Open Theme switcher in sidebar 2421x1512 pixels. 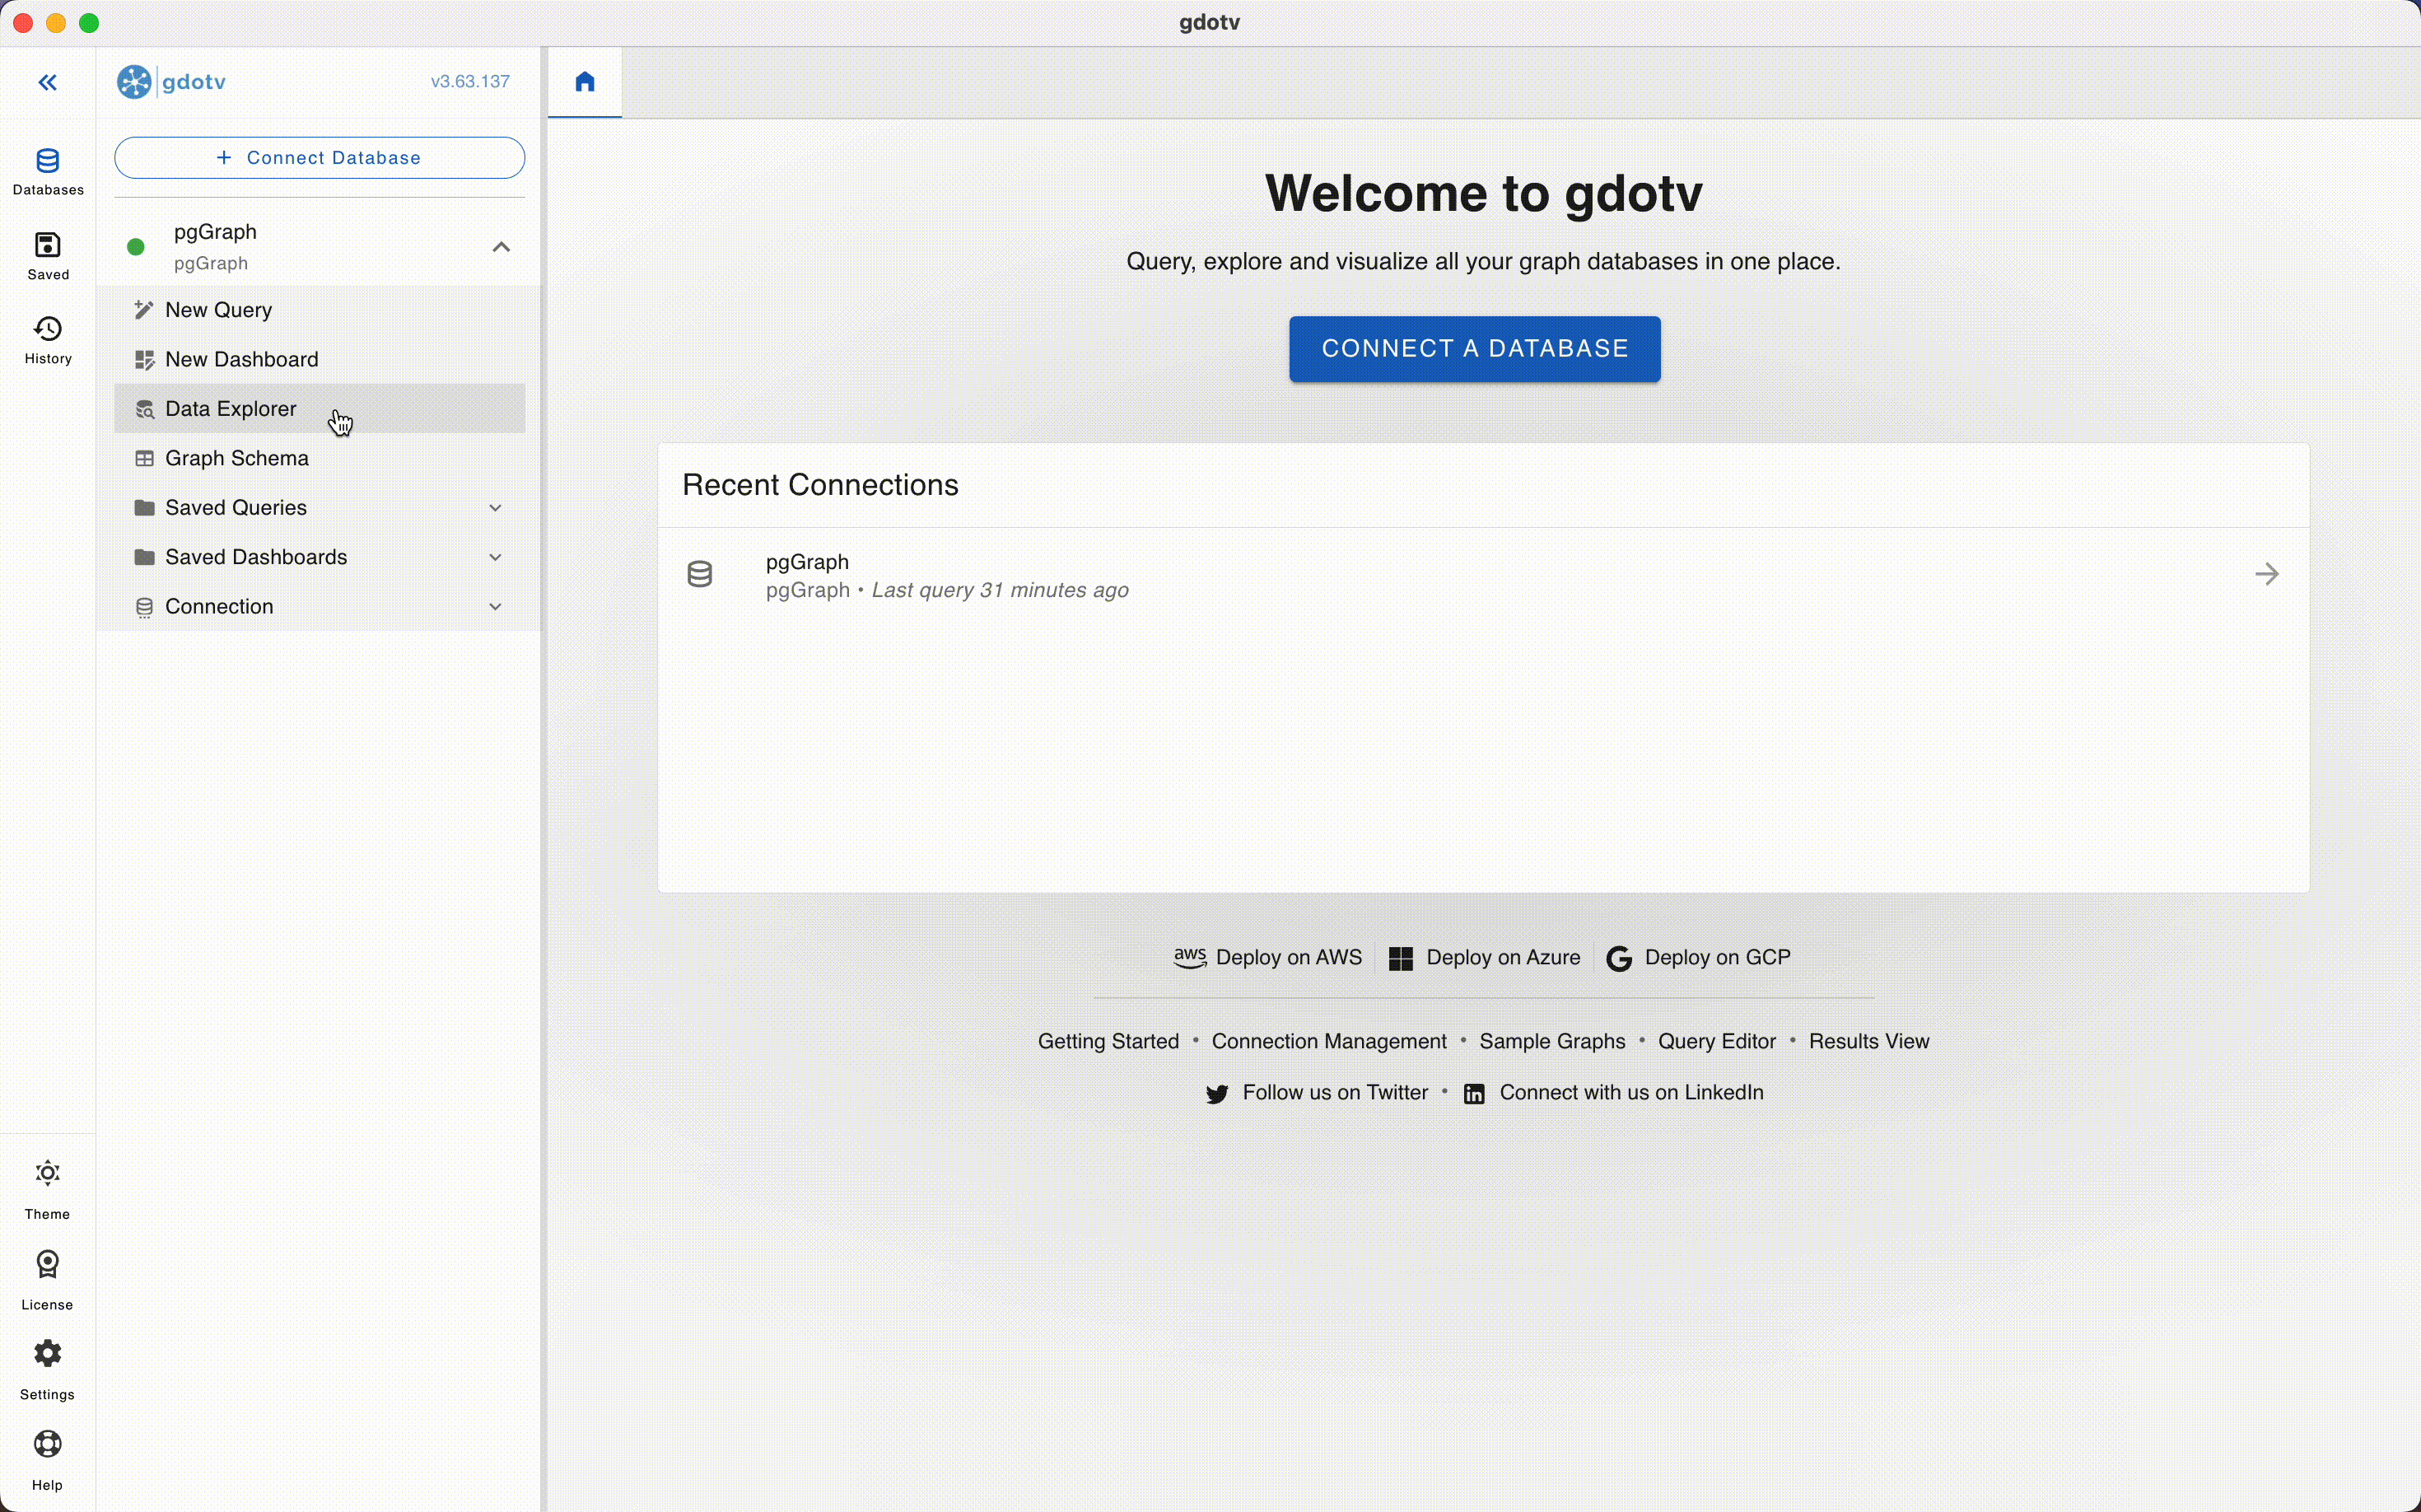pyautogui.click(x=48, y=1189)
